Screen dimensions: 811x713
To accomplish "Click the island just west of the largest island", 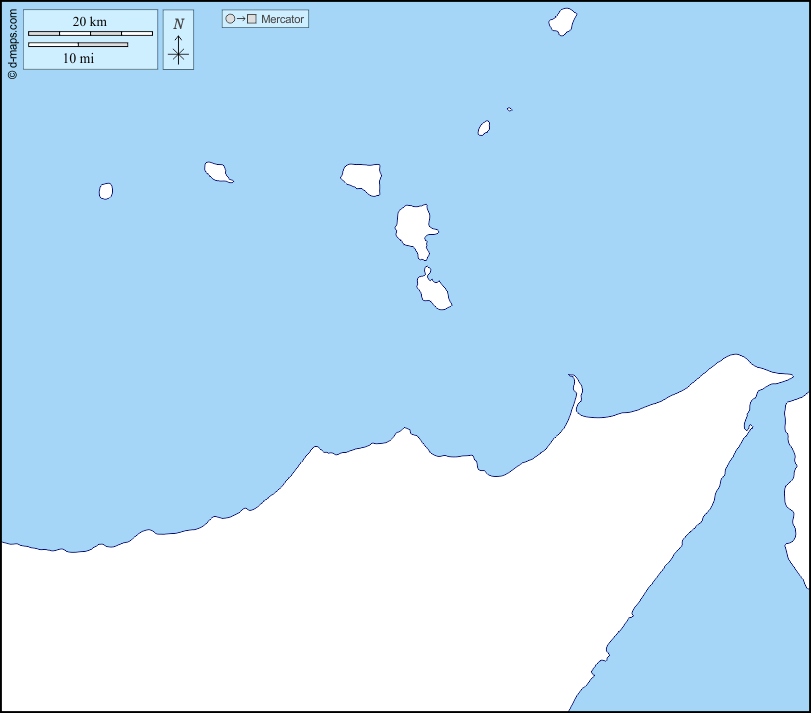I will tap(362, 178).
